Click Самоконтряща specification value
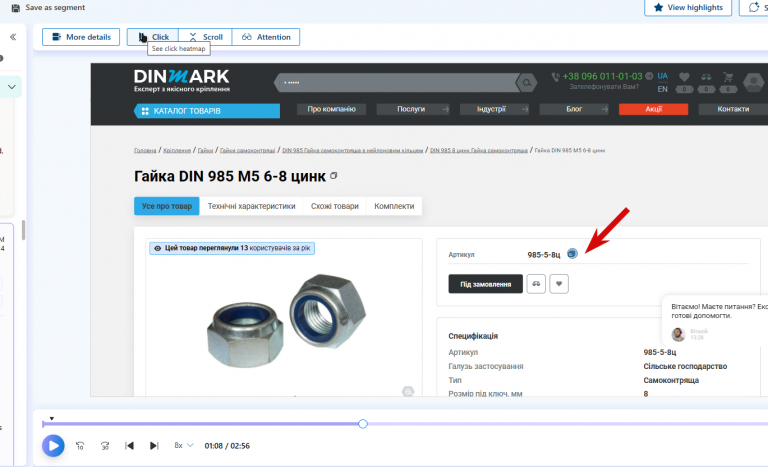The height and width of the screenshot is (467, 768). (671, 380)
